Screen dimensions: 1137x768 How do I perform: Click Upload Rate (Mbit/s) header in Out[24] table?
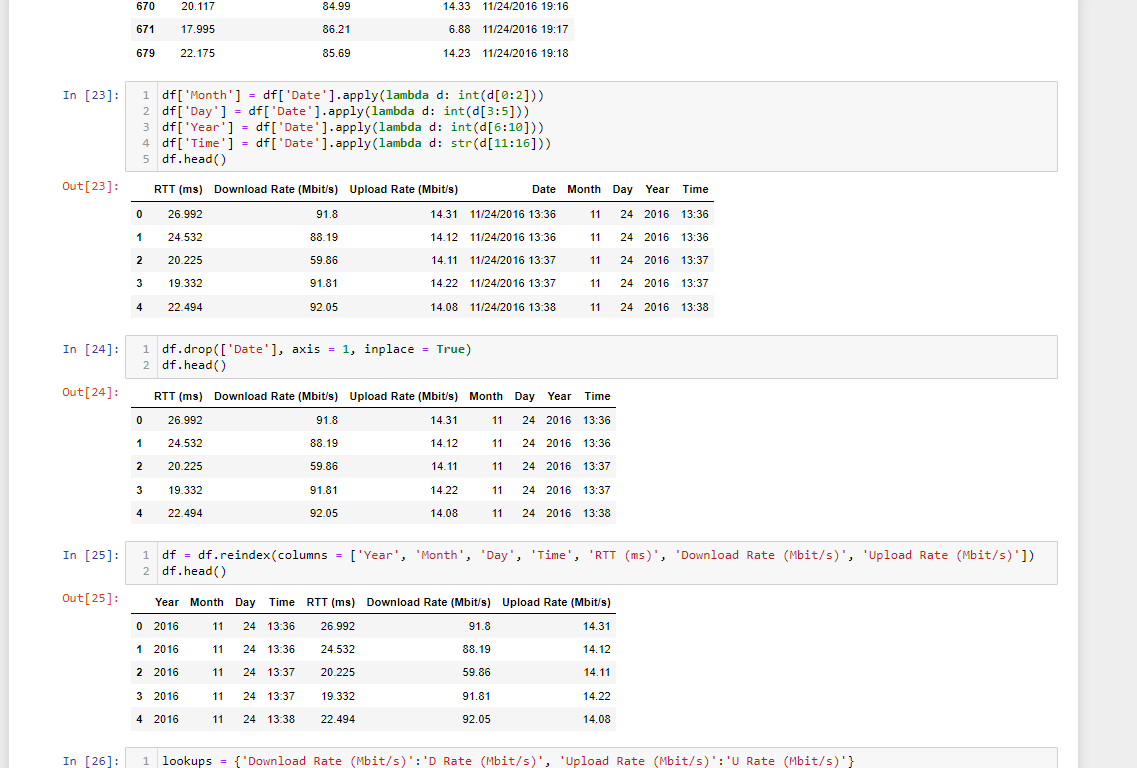[404, 396]
